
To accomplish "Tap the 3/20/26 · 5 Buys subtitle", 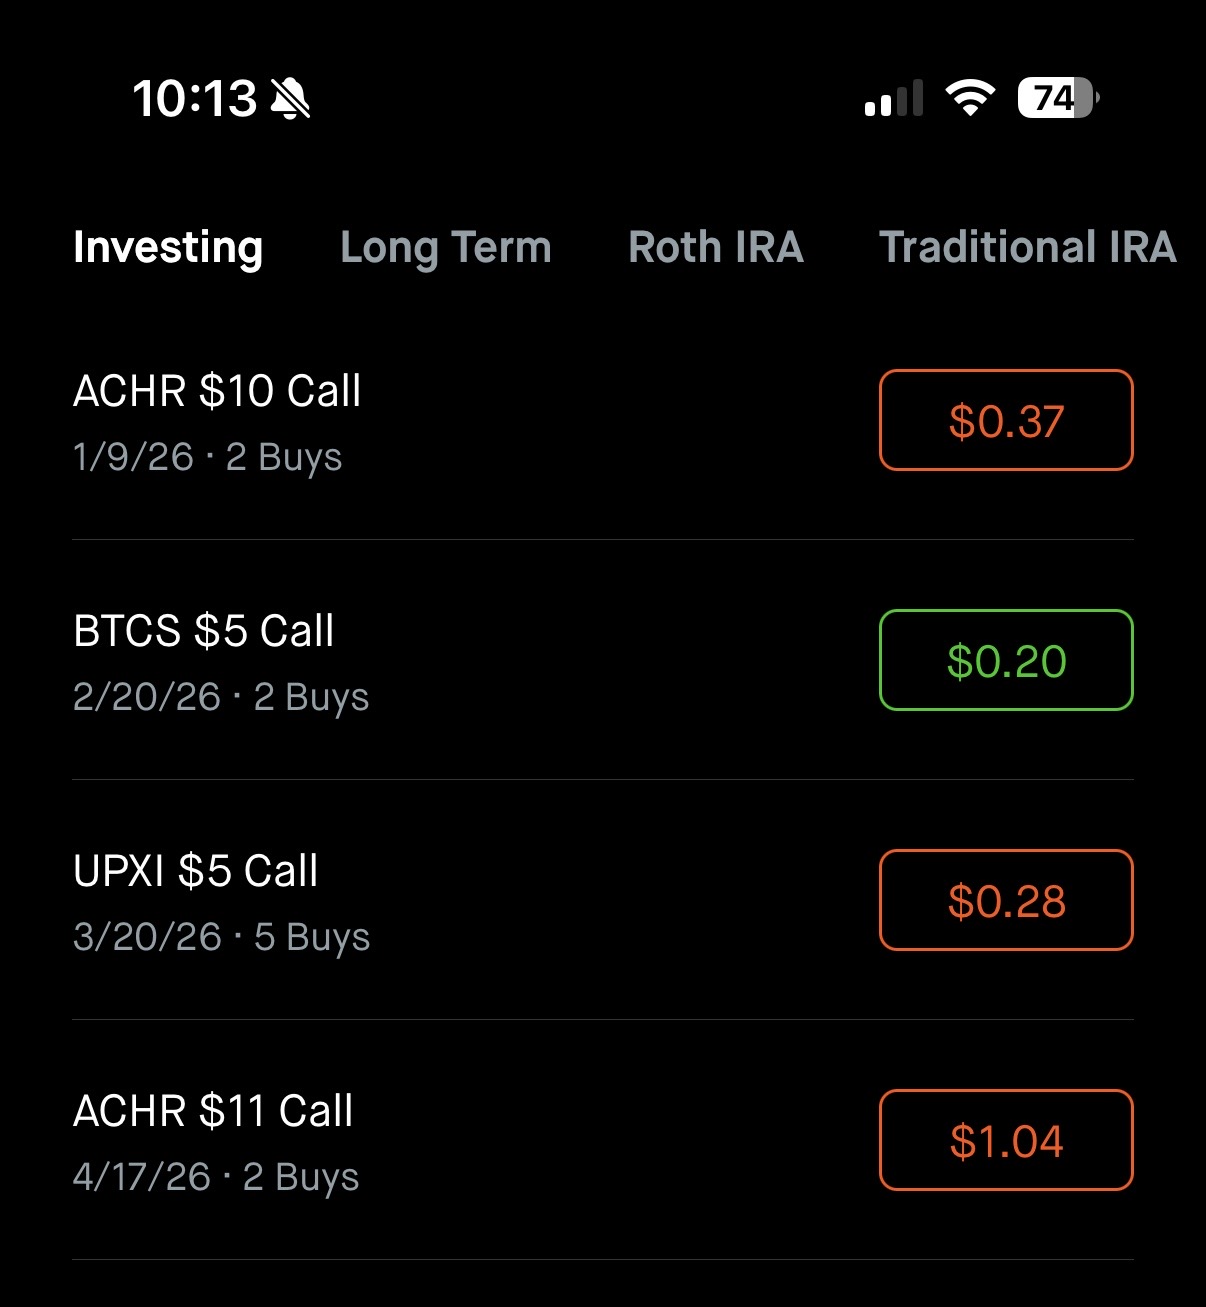I will coord(222,937).
